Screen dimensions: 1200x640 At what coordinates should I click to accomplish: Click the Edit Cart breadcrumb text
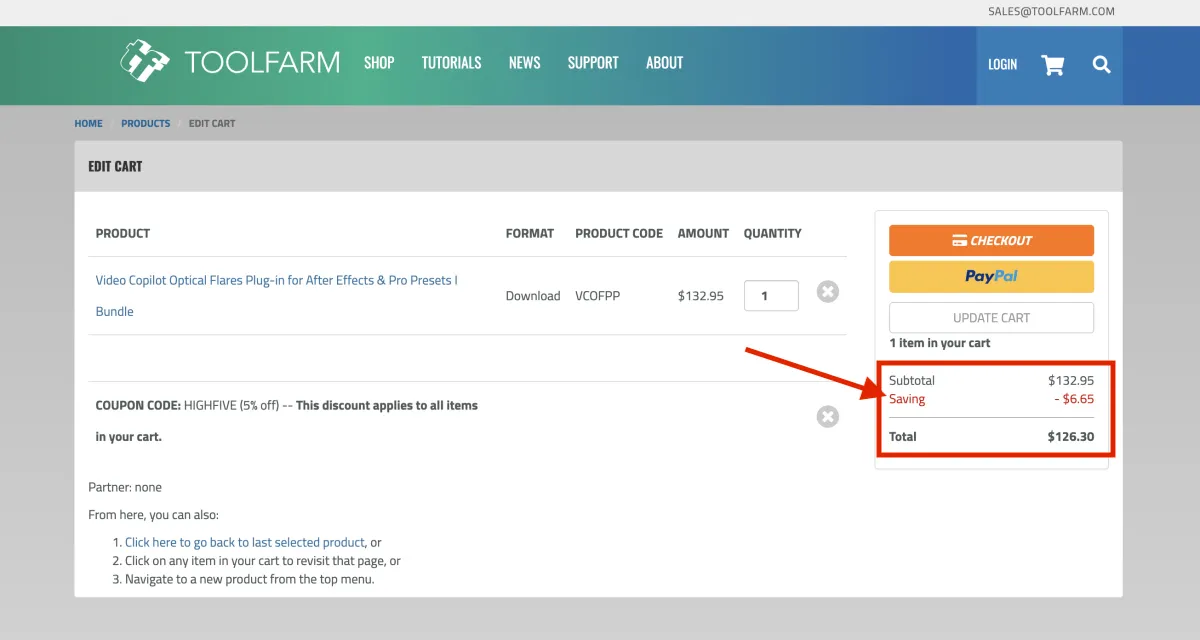point(212,124)
